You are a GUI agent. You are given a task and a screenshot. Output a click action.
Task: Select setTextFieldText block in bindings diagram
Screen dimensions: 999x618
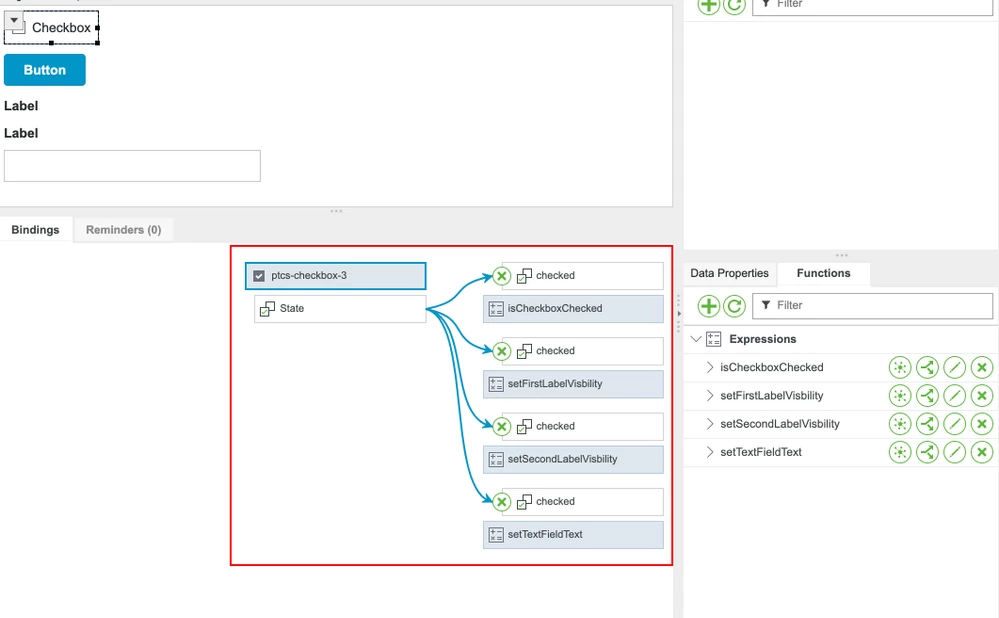point(573,535)
